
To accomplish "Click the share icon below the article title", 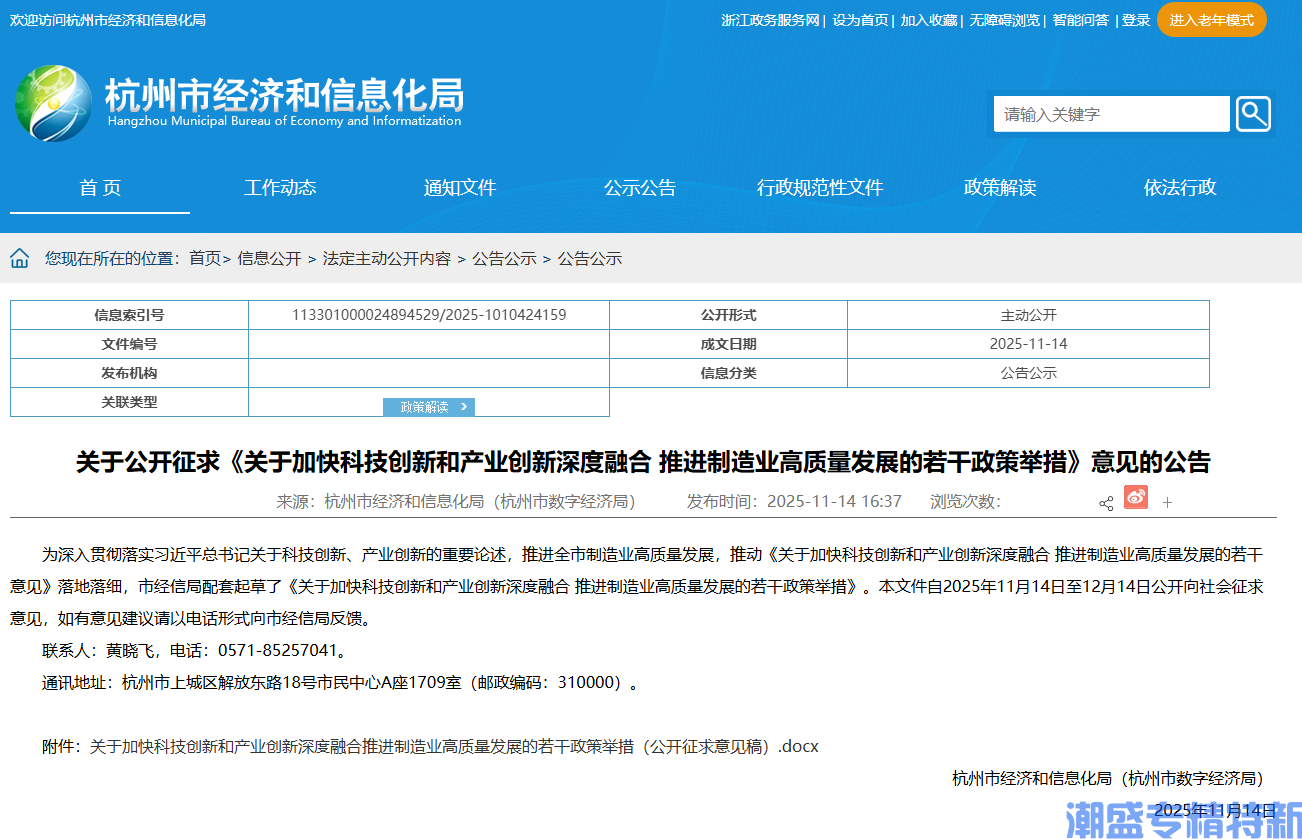I will click(x=1106, y=503).
